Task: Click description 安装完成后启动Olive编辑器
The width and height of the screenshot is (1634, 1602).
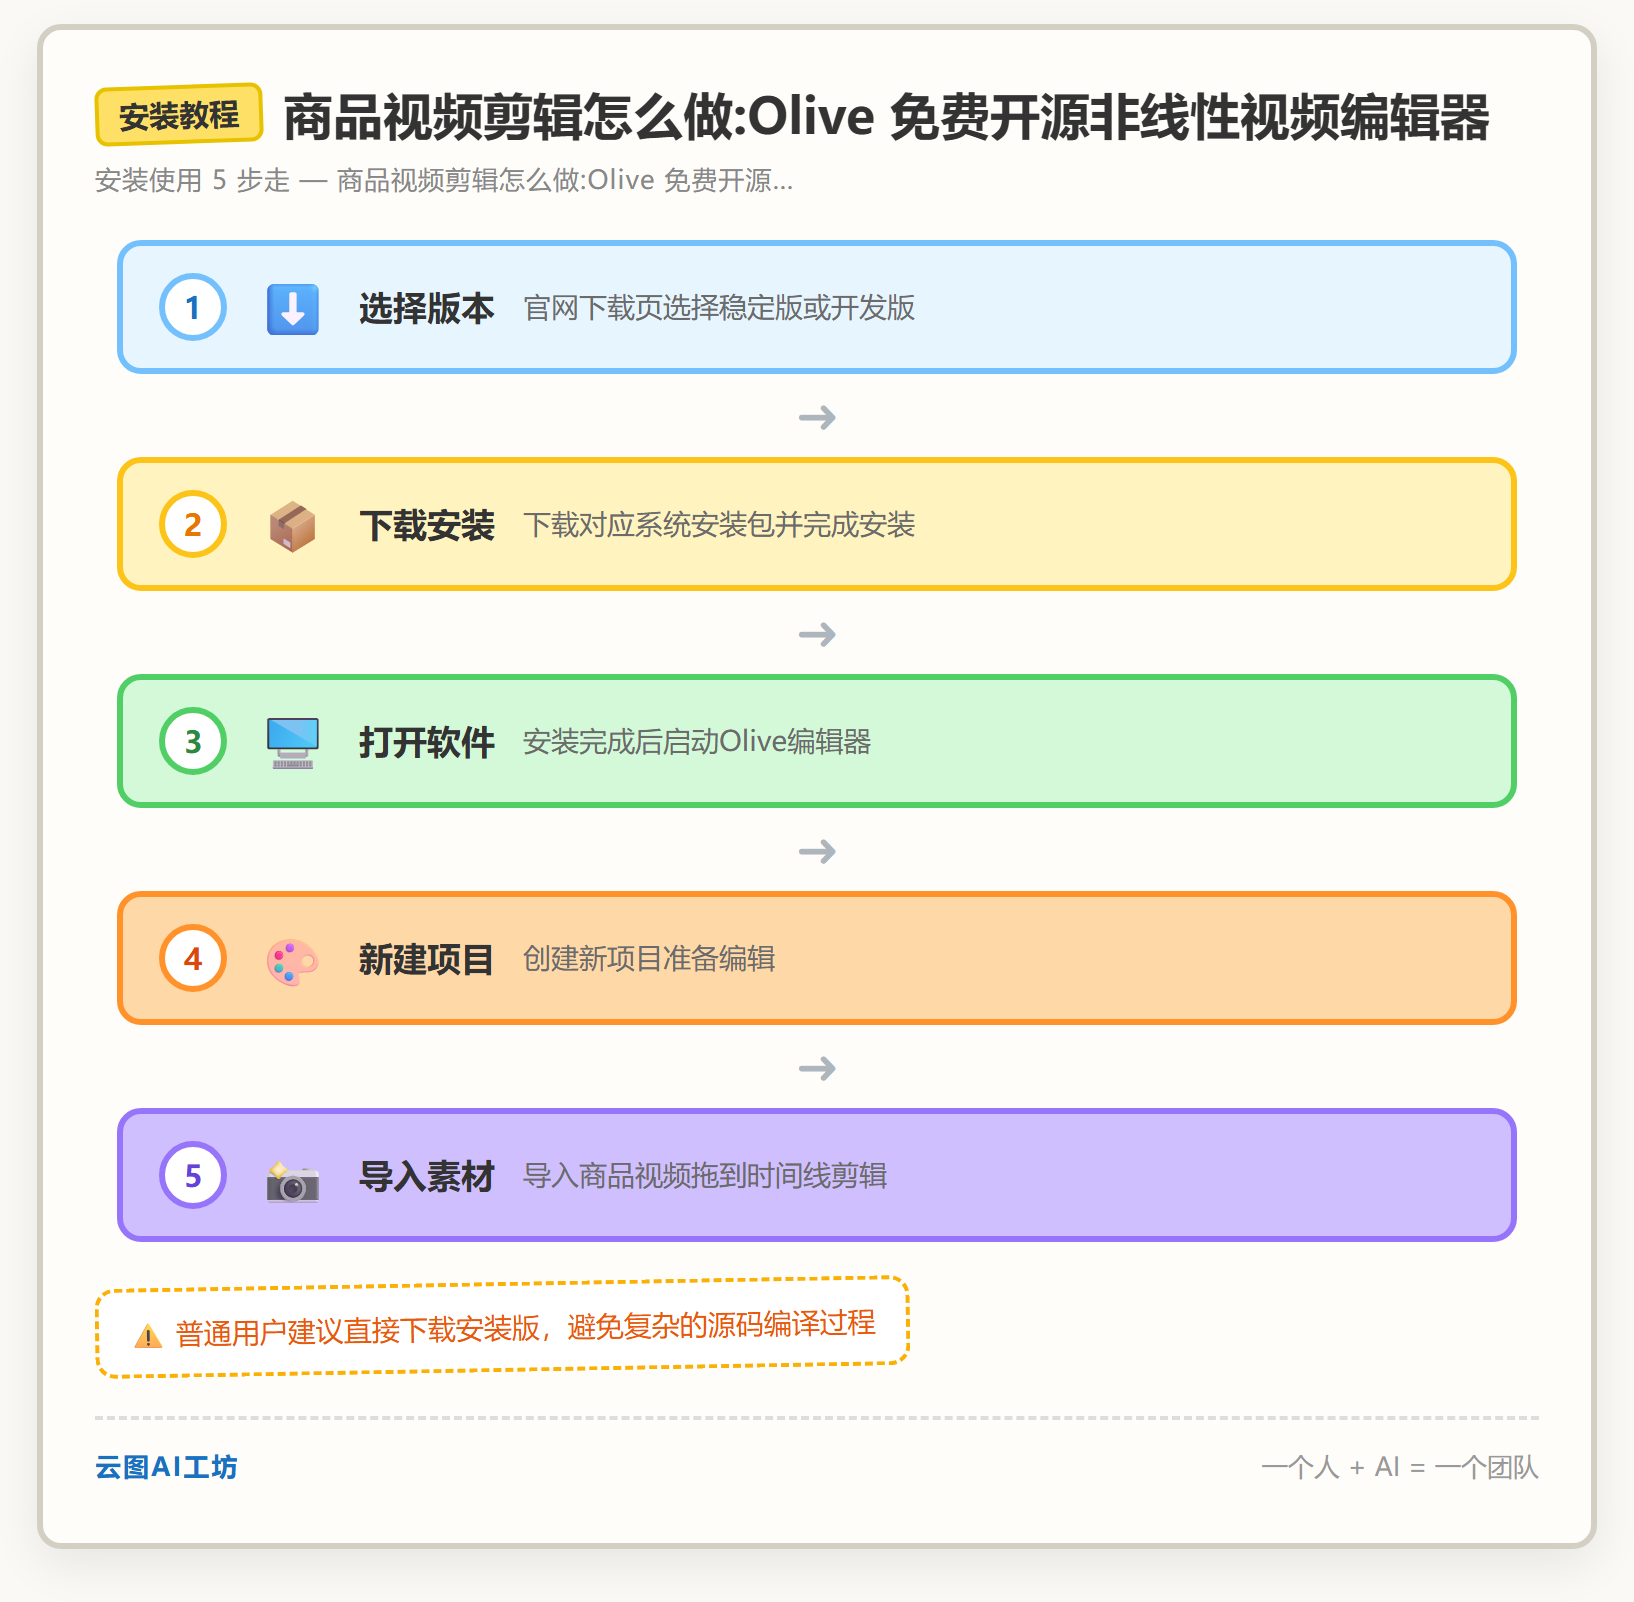Action: point(697,742)
